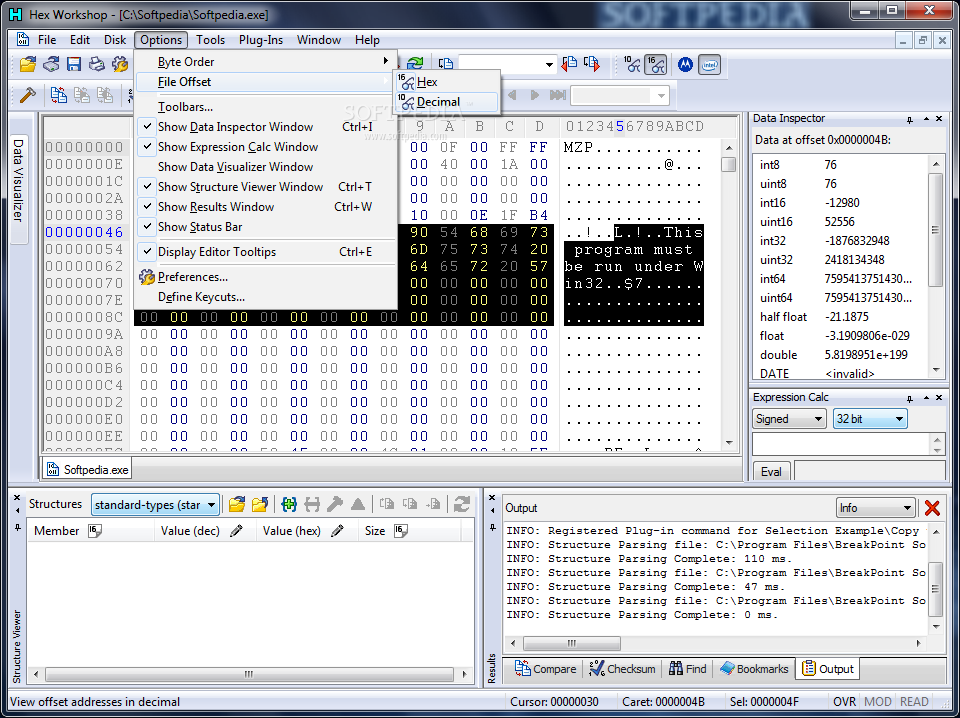Click offset address 00000046 in the hex editor
Image resolution: width=960 pixels, height=718 pixels.
[84, 232]
